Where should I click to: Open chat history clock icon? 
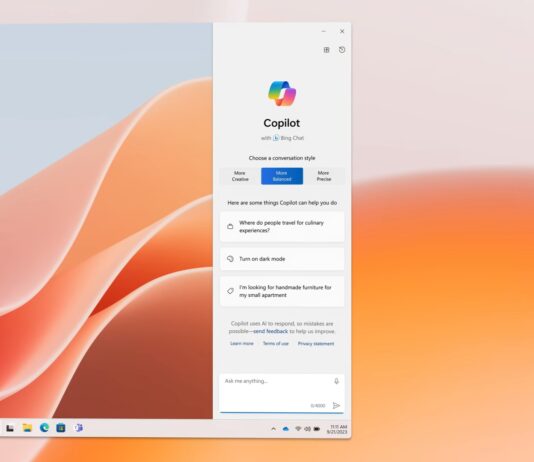point(342,50)
